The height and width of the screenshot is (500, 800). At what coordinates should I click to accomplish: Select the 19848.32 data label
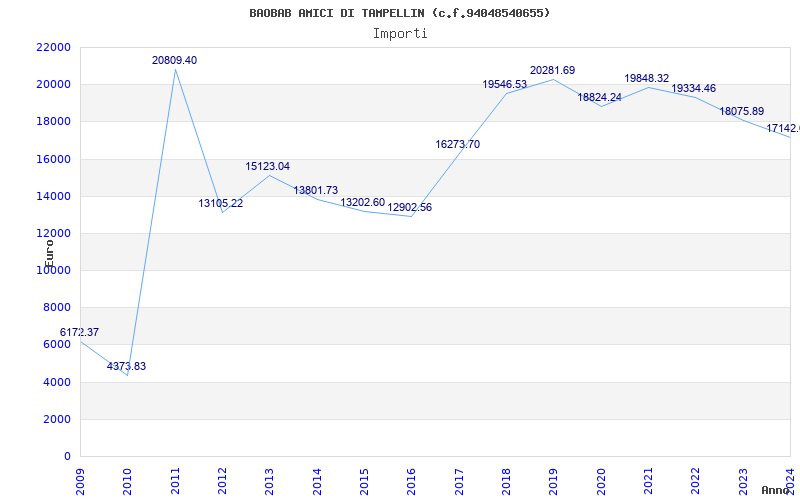pyautogui.click(x=647, y=79)
